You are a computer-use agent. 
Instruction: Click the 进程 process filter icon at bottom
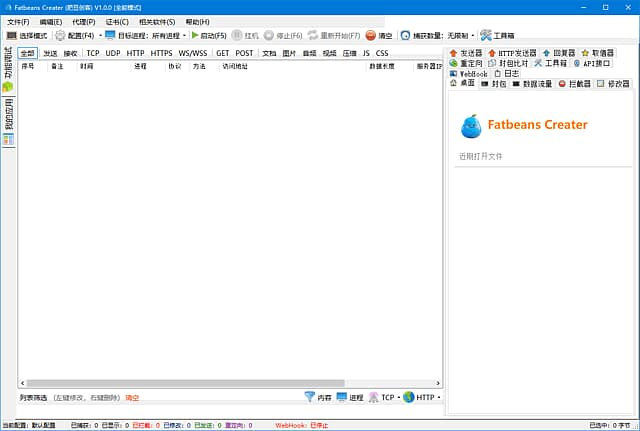[x=342, y=397]
